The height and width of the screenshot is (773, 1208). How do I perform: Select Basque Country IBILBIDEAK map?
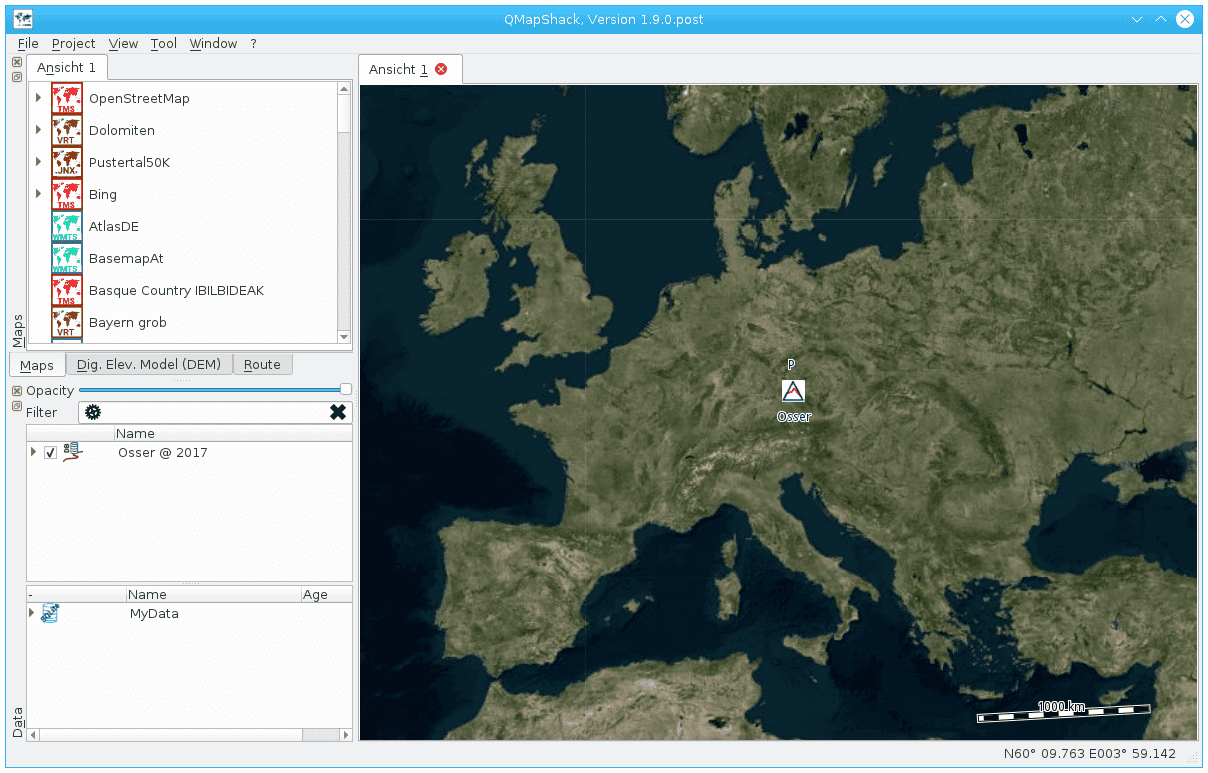point(176,290)
